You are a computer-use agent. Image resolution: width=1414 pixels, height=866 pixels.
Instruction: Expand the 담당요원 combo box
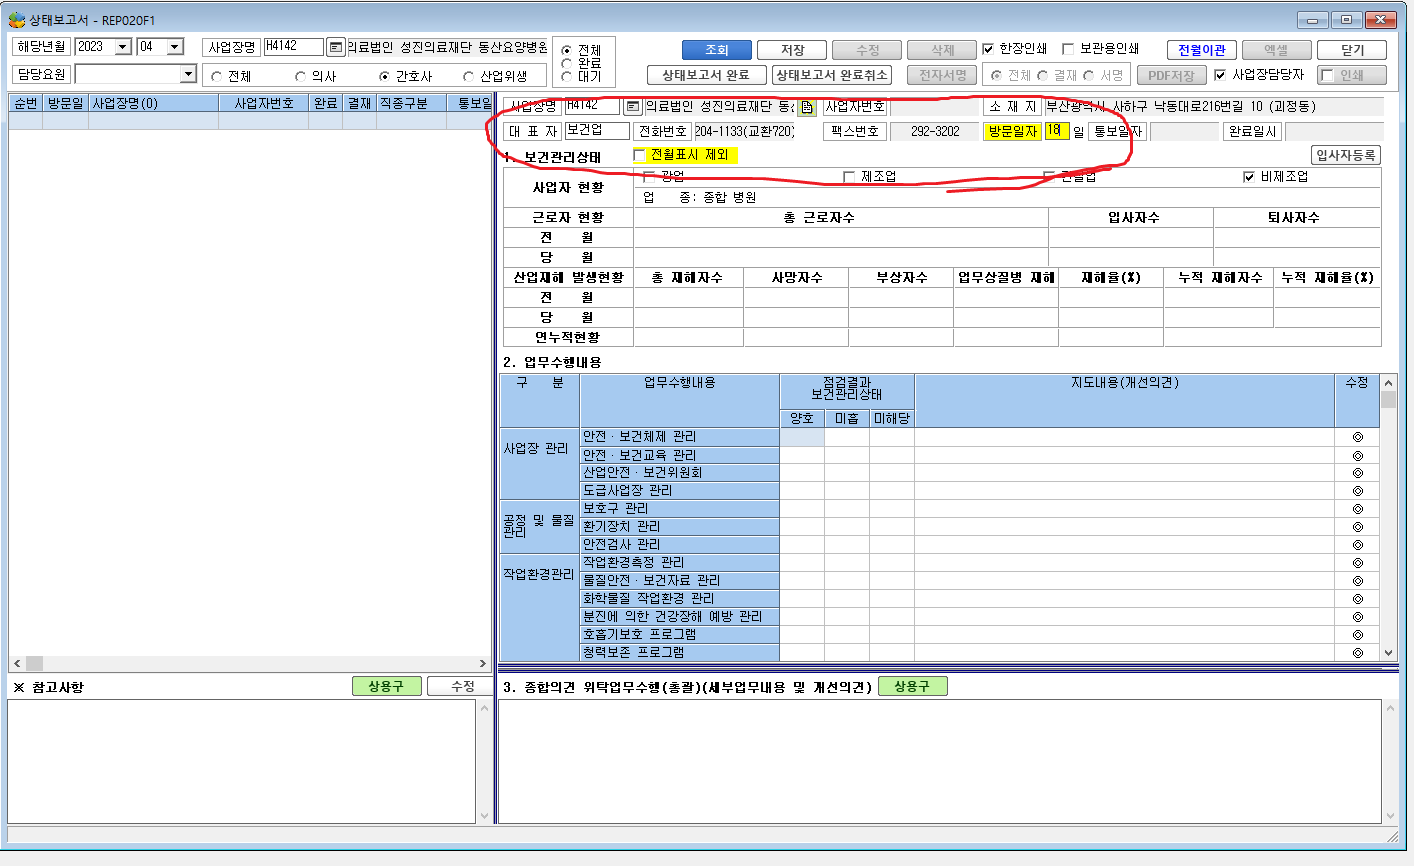[x=188, y=75]
